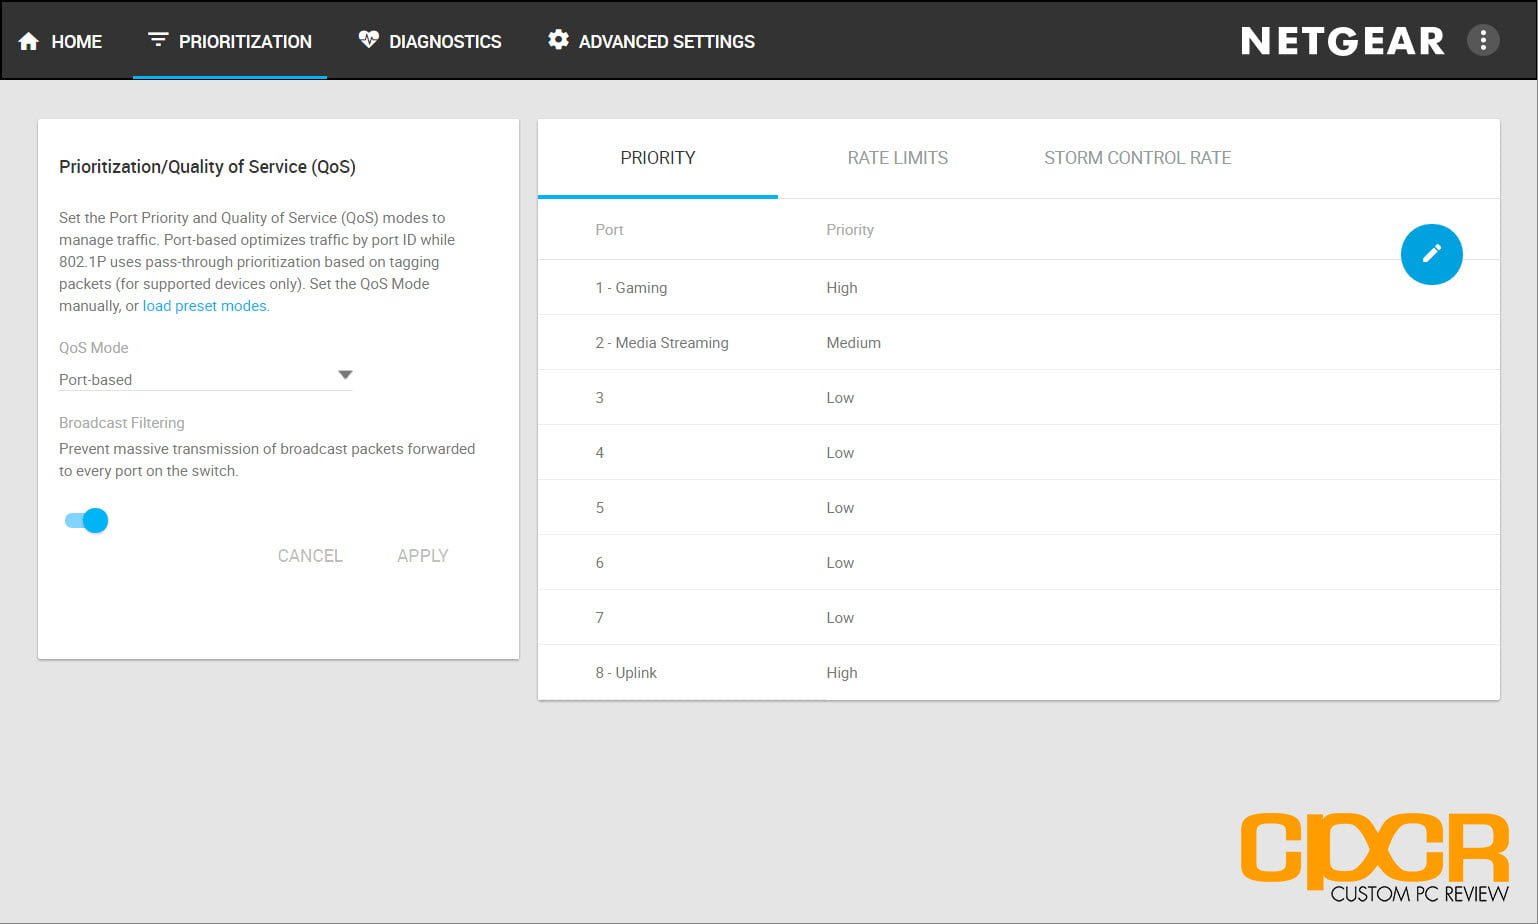Click port number 7 in the table

(x=599, y=618)
